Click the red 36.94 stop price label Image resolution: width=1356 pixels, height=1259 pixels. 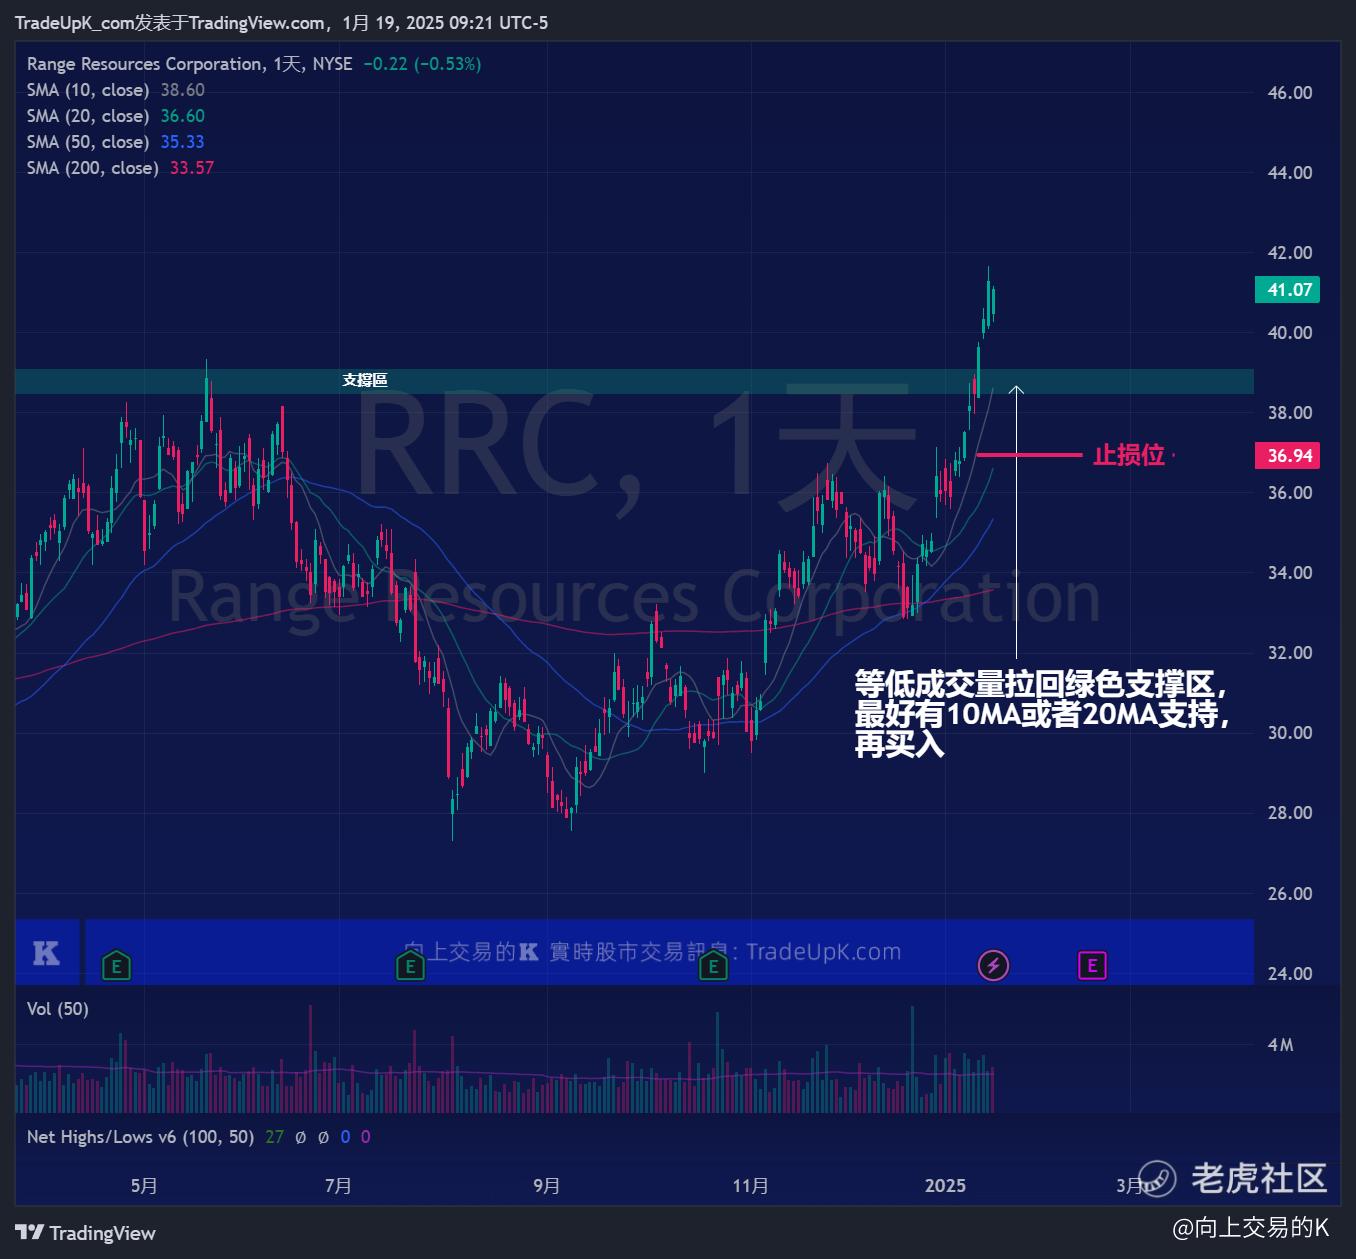tap(1288, 456)
